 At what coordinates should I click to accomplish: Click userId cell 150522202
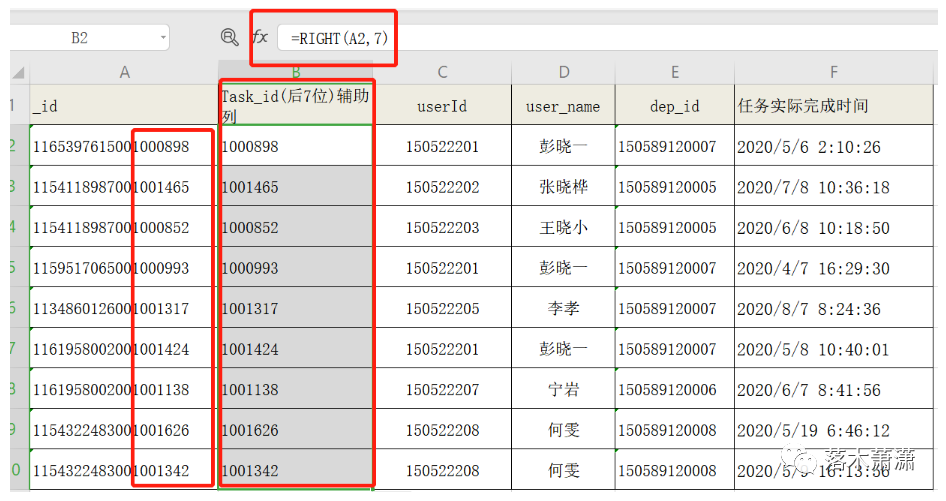point(442,187)
